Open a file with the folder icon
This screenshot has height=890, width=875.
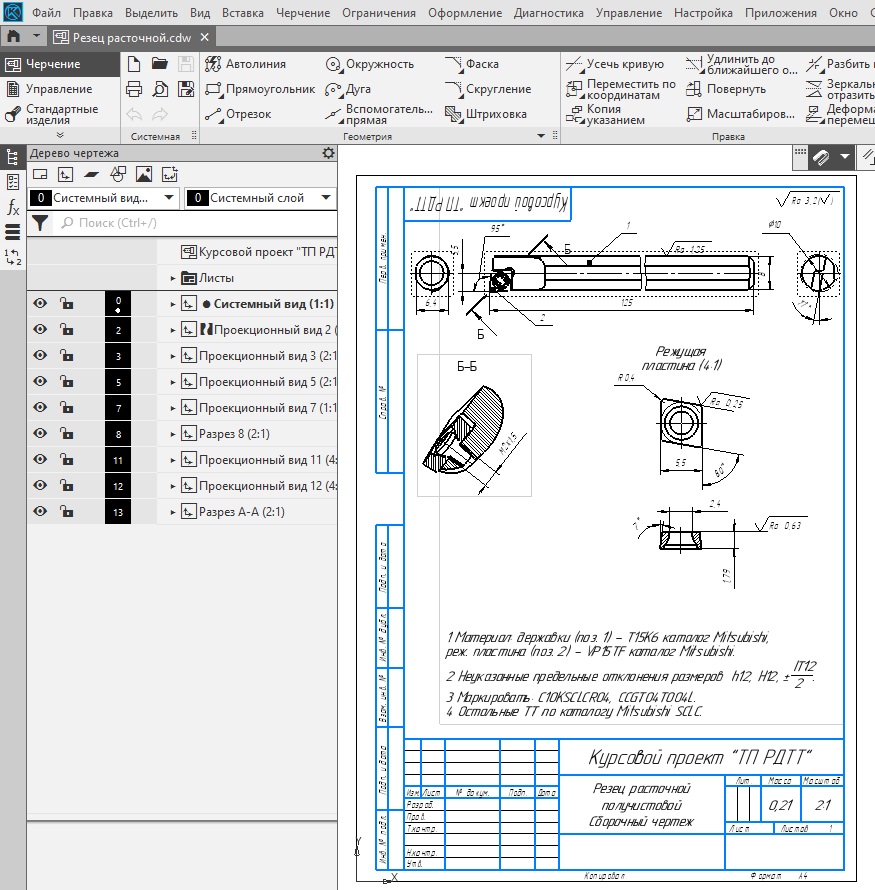(x=159, y=64)
